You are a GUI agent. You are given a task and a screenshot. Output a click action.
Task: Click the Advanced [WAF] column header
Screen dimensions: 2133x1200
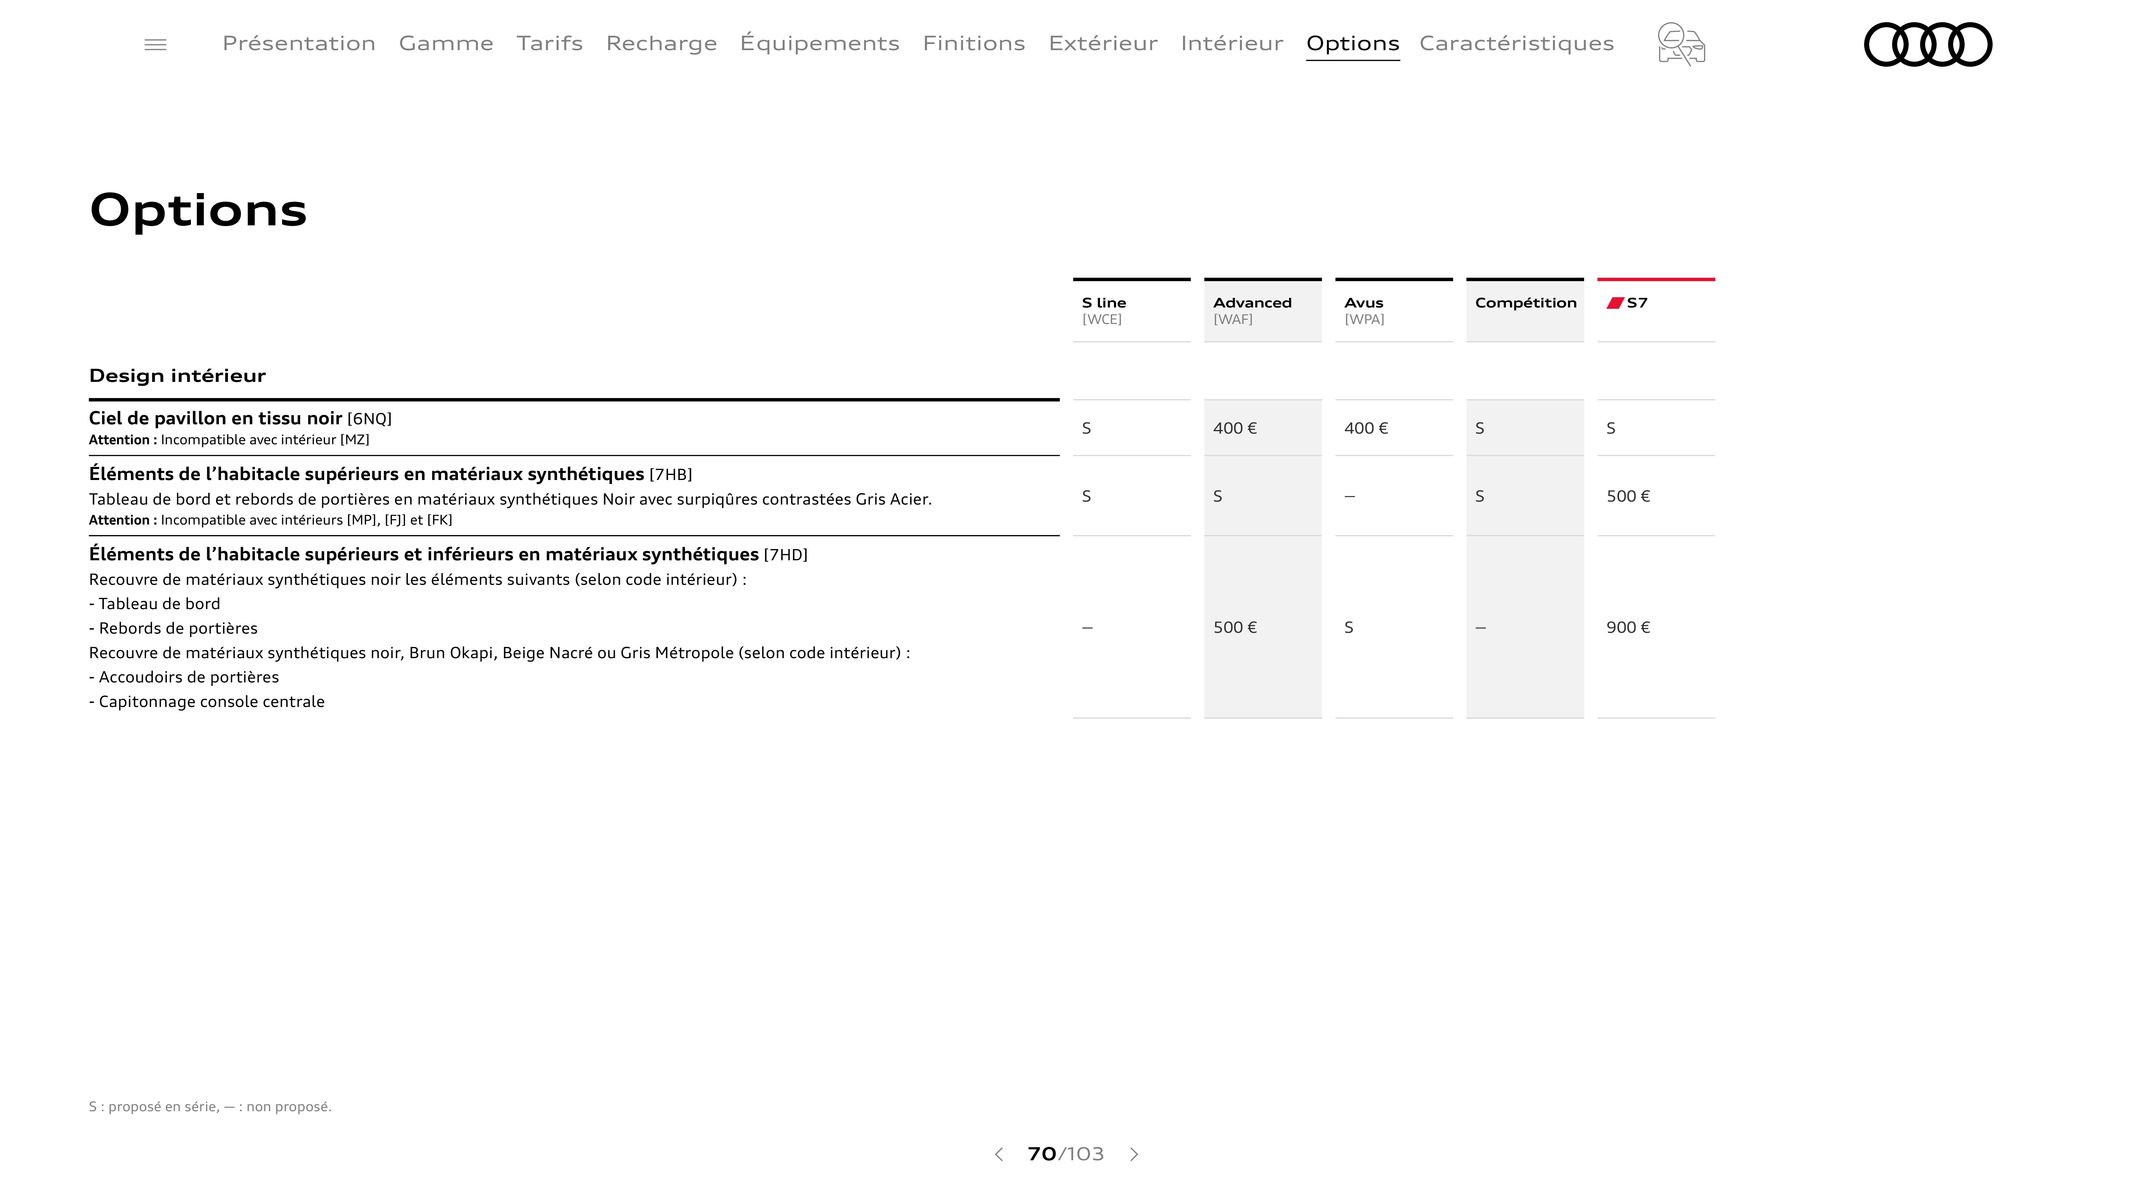(1263, 310)
